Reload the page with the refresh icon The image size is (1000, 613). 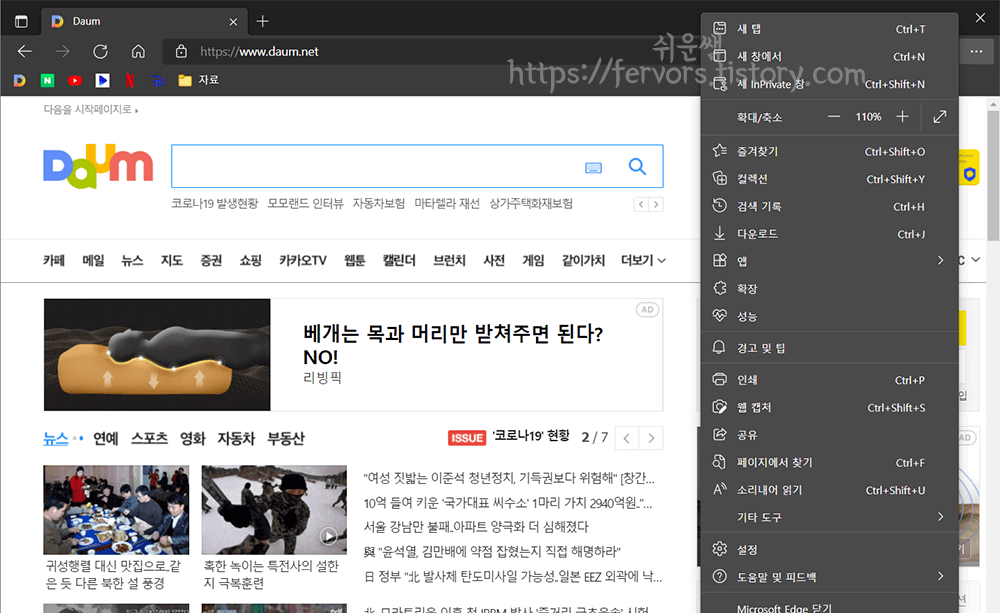point(101,51)
